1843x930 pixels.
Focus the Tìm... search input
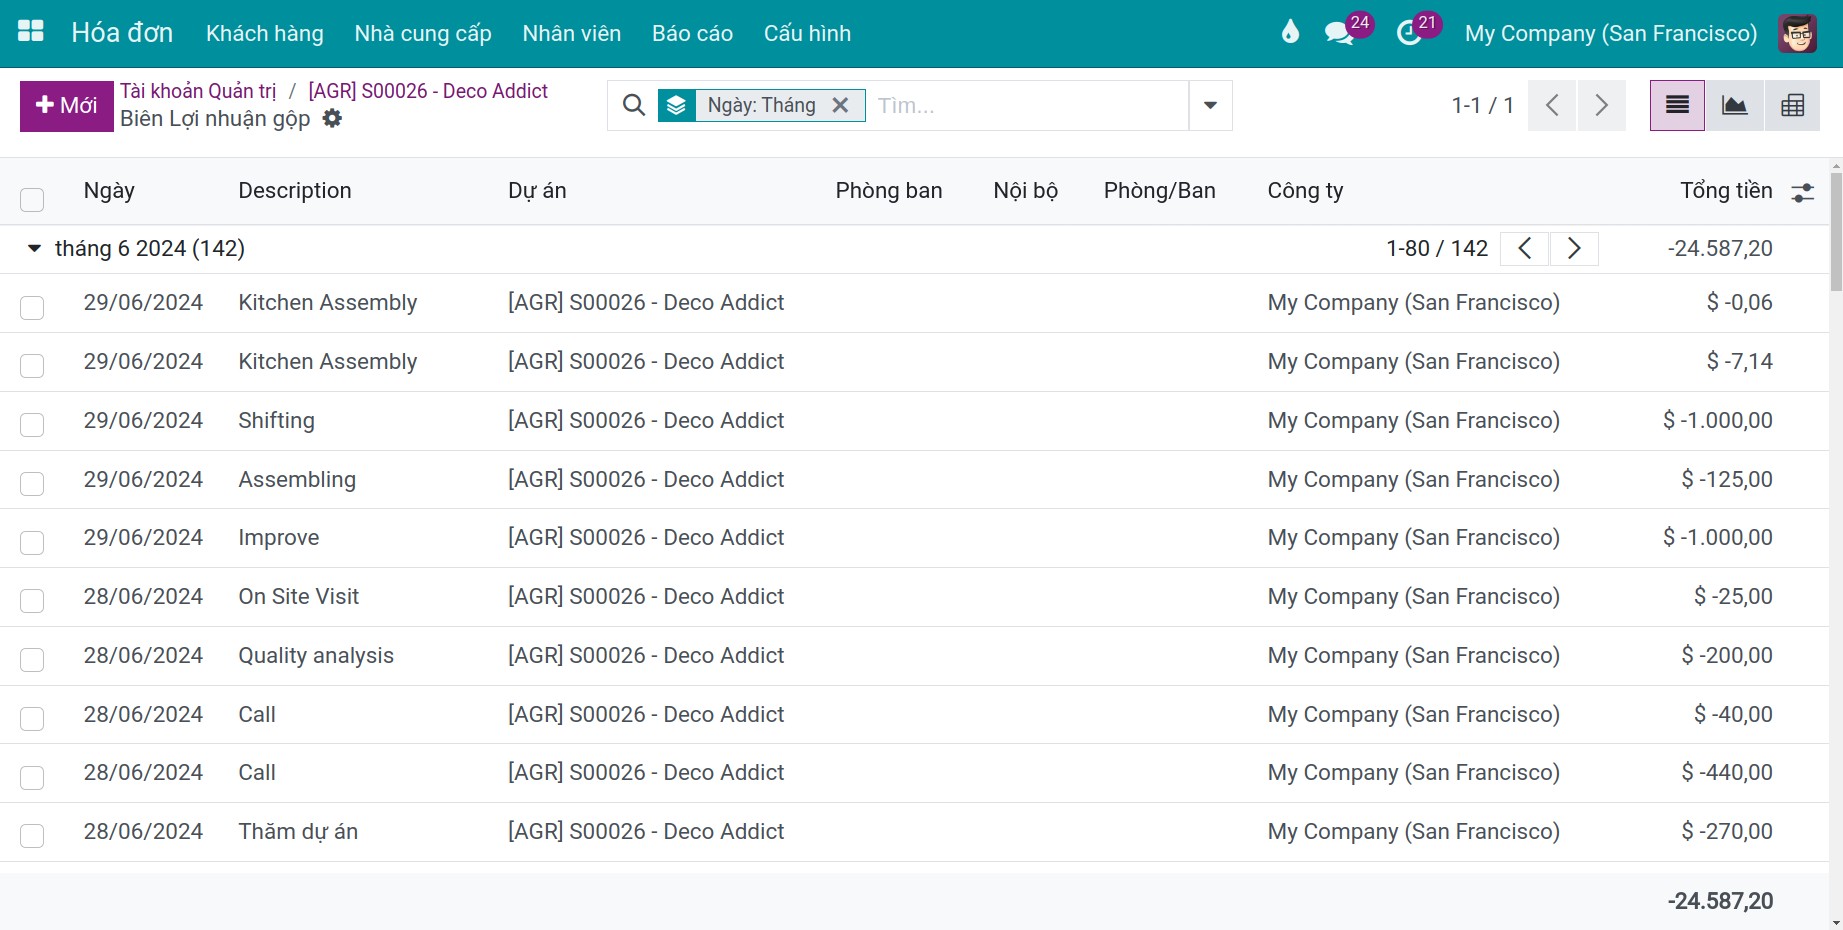[1030, 105]
